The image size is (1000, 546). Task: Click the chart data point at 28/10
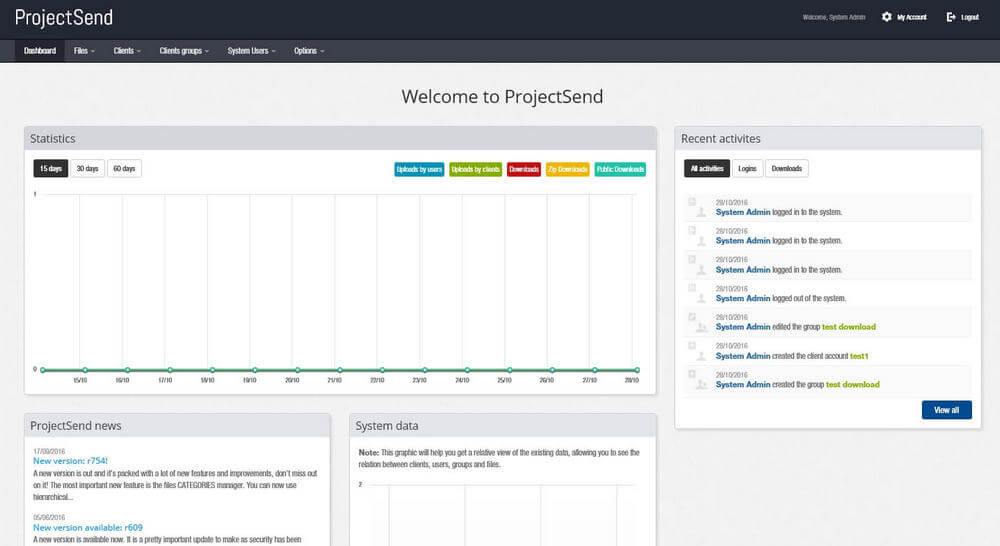coord(636,370)
